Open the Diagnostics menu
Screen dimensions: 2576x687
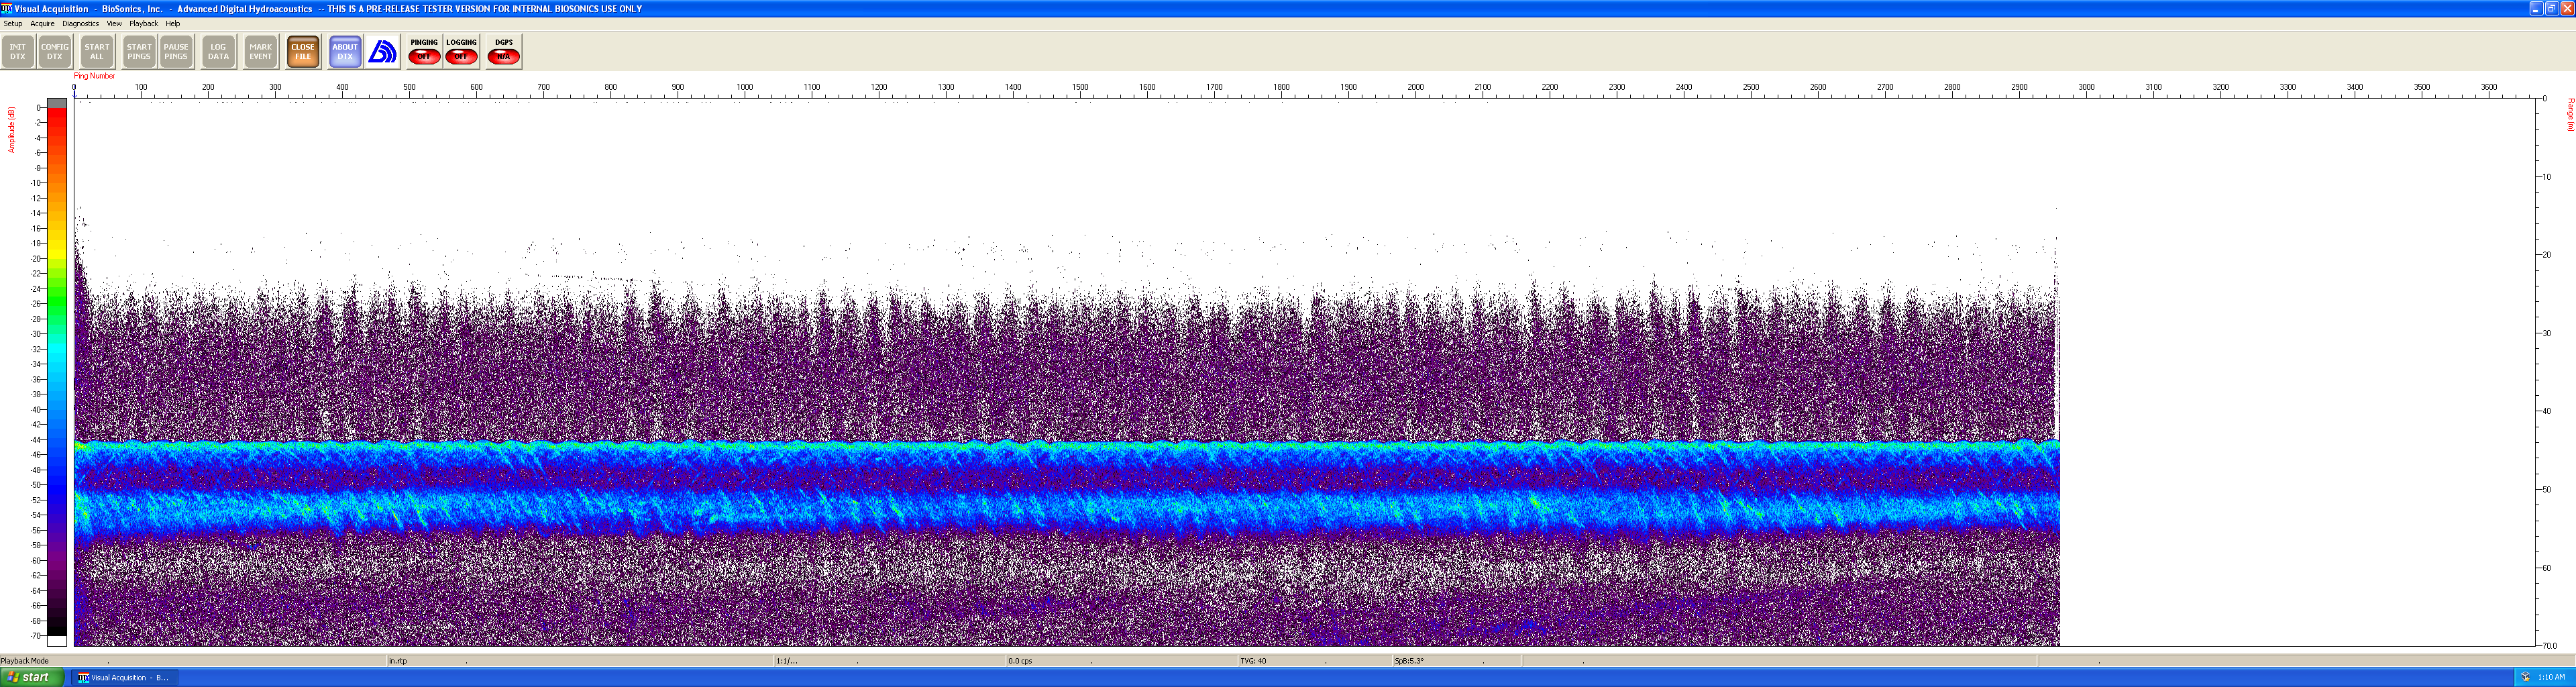[80, 24]
